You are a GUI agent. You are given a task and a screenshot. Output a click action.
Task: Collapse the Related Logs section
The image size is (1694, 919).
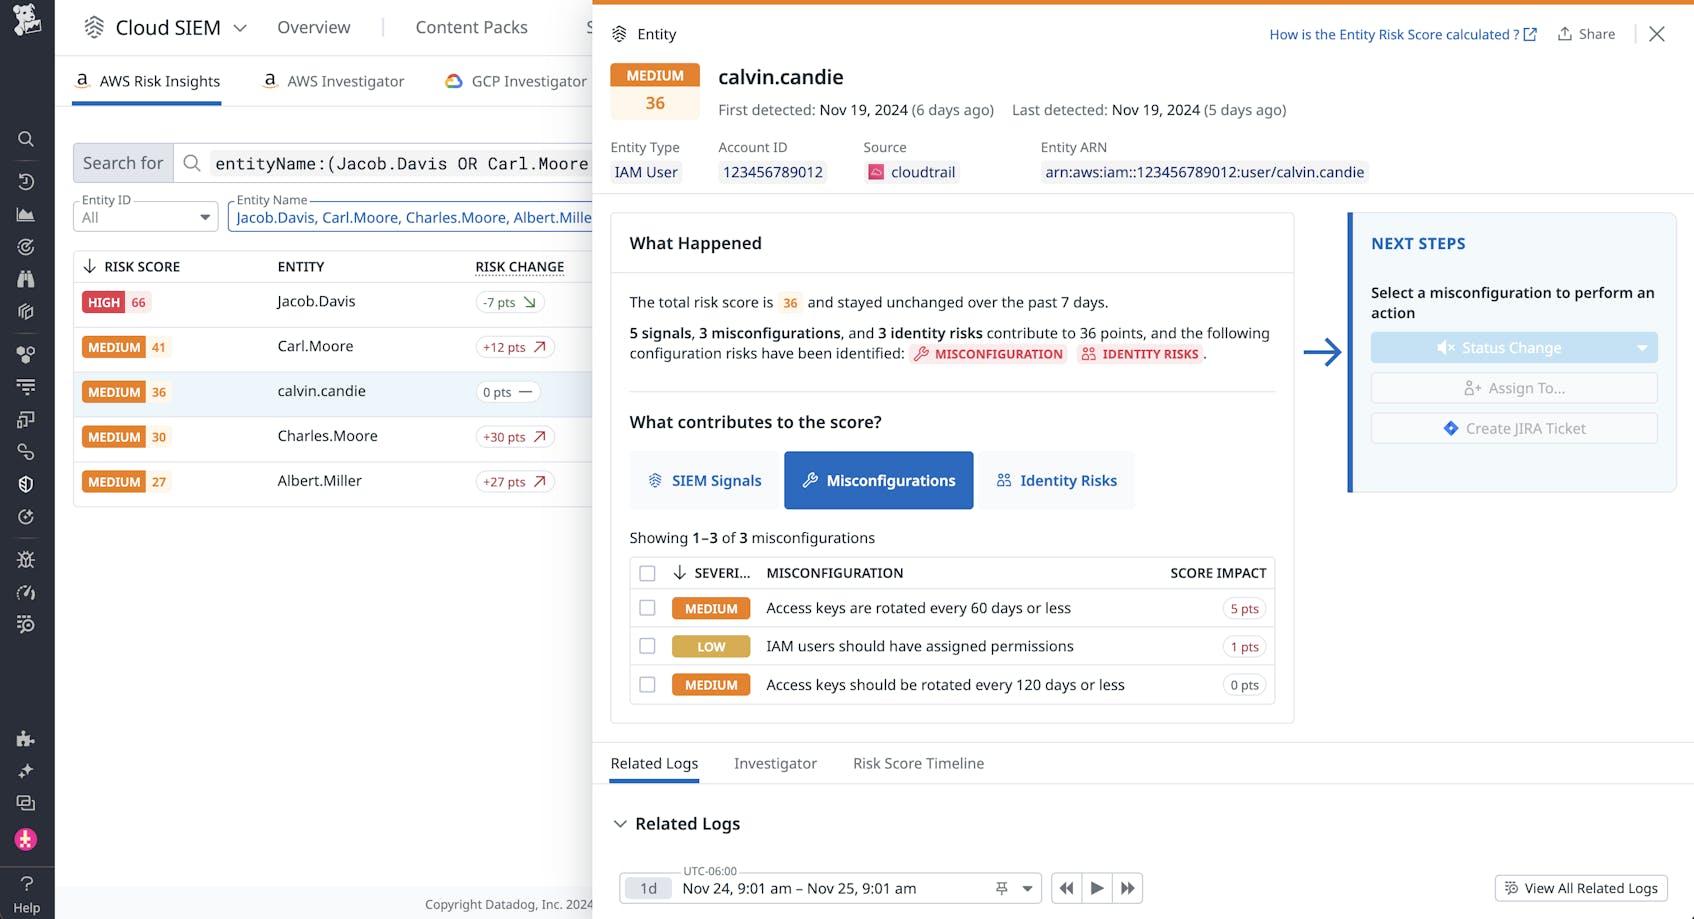pos(620,823)
